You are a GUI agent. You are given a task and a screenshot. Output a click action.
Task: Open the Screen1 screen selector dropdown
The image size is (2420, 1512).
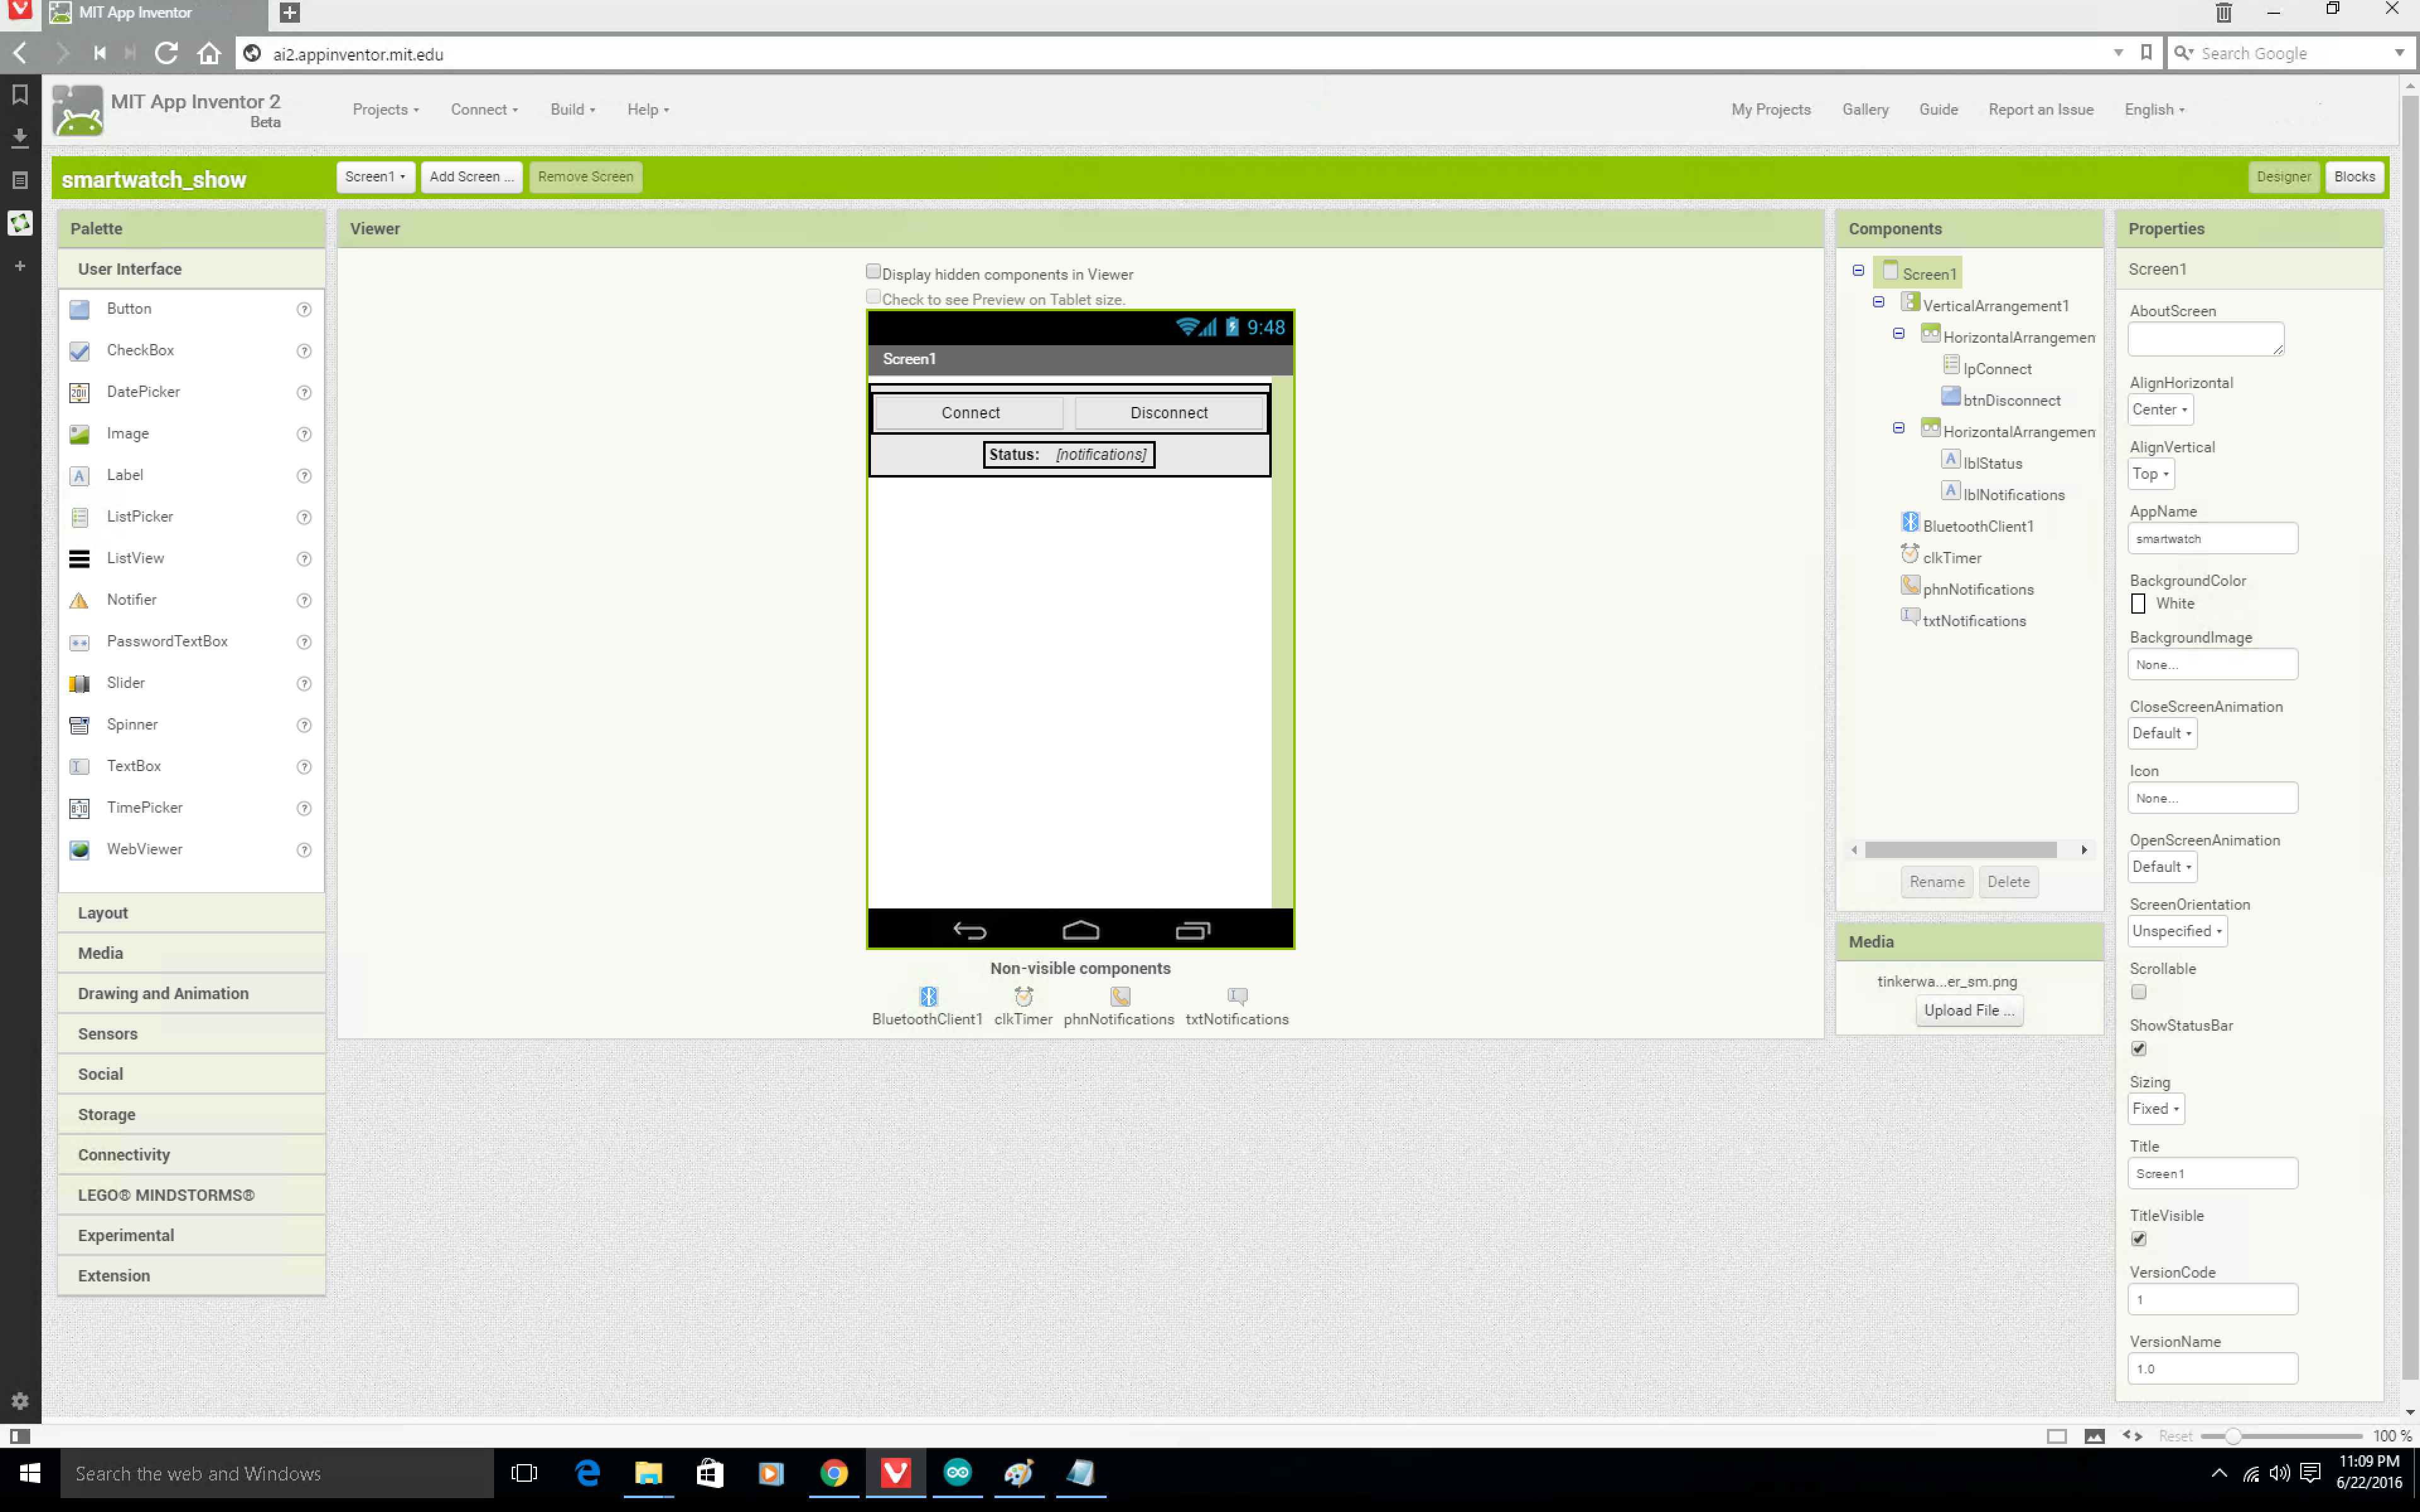(375, 177)
